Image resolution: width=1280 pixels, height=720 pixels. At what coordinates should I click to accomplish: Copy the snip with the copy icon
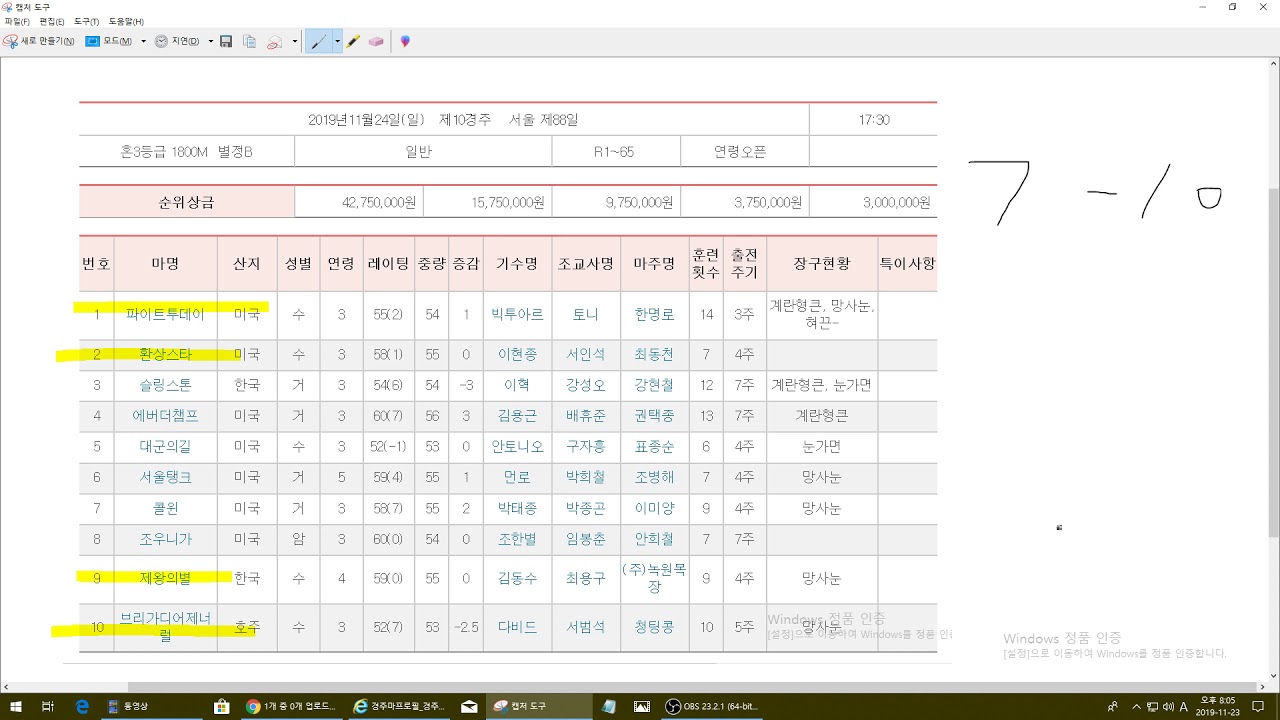(250, 42)
